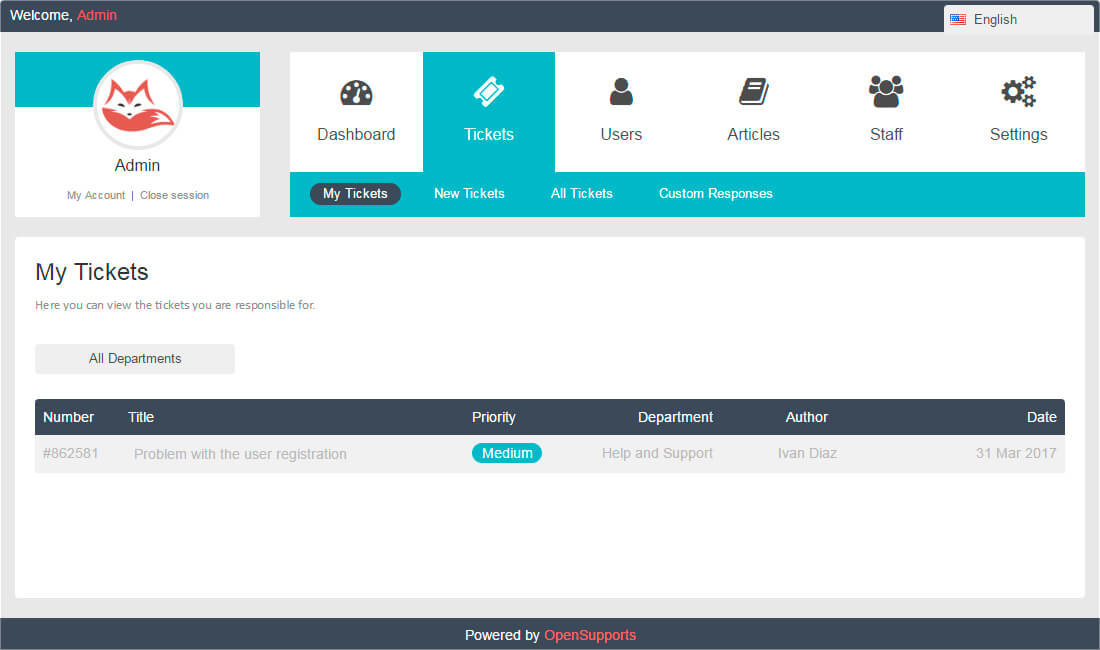Select the Medium priority badge
1100x650 pixels.
[x=506, y=452]
